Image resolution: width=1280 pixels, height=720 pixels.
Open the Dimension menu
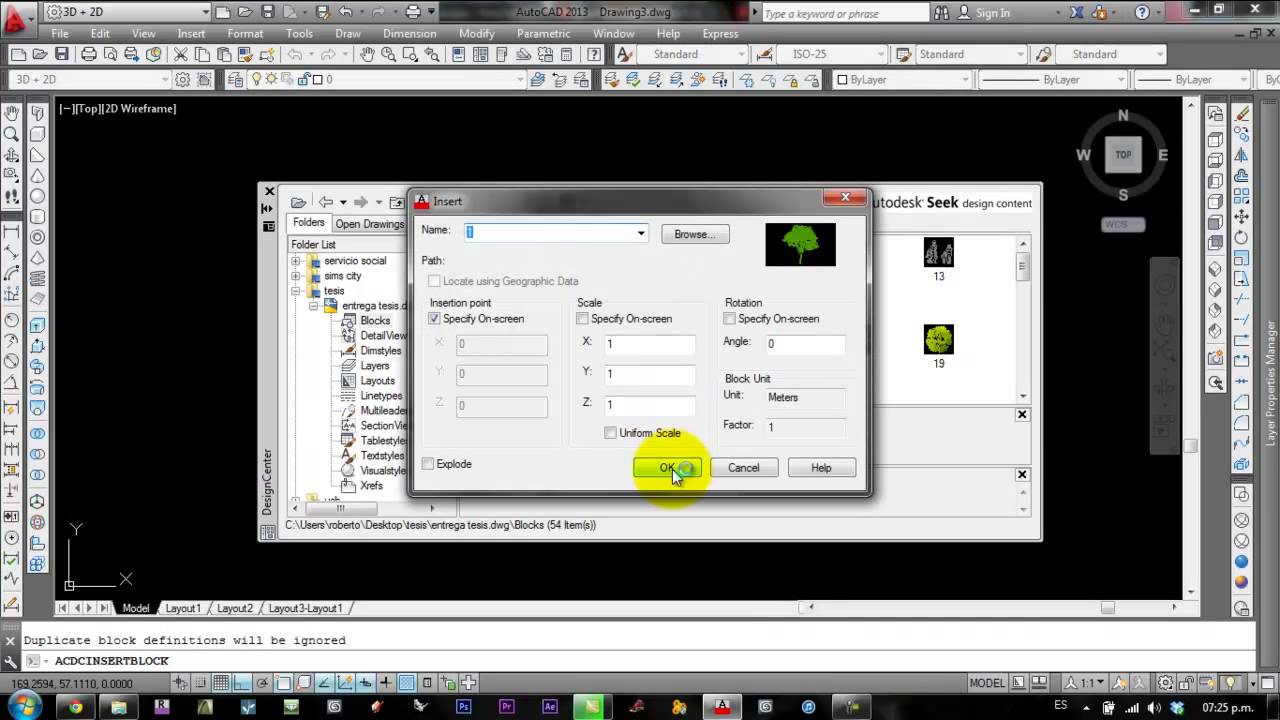tap(409, 33)
